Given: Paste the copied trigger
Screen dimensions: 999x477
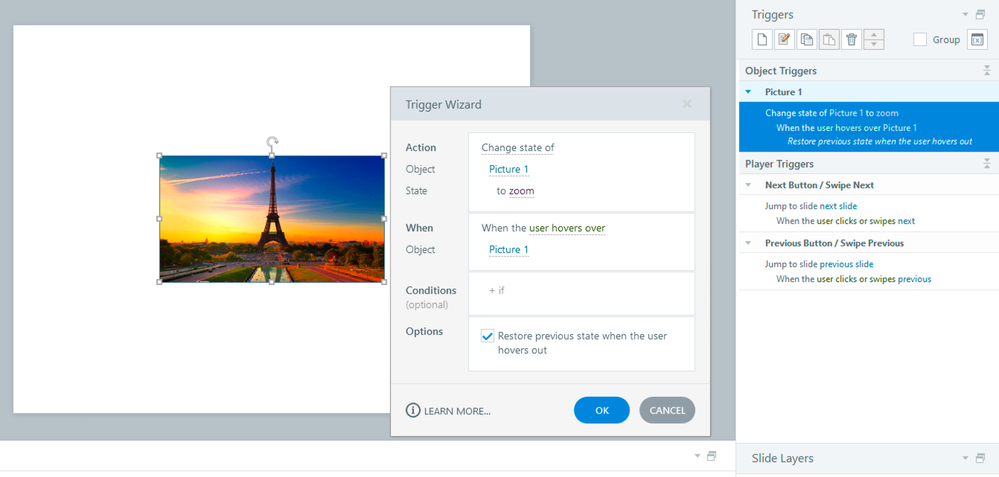Looking at the screenshot, I should point(829,40).
